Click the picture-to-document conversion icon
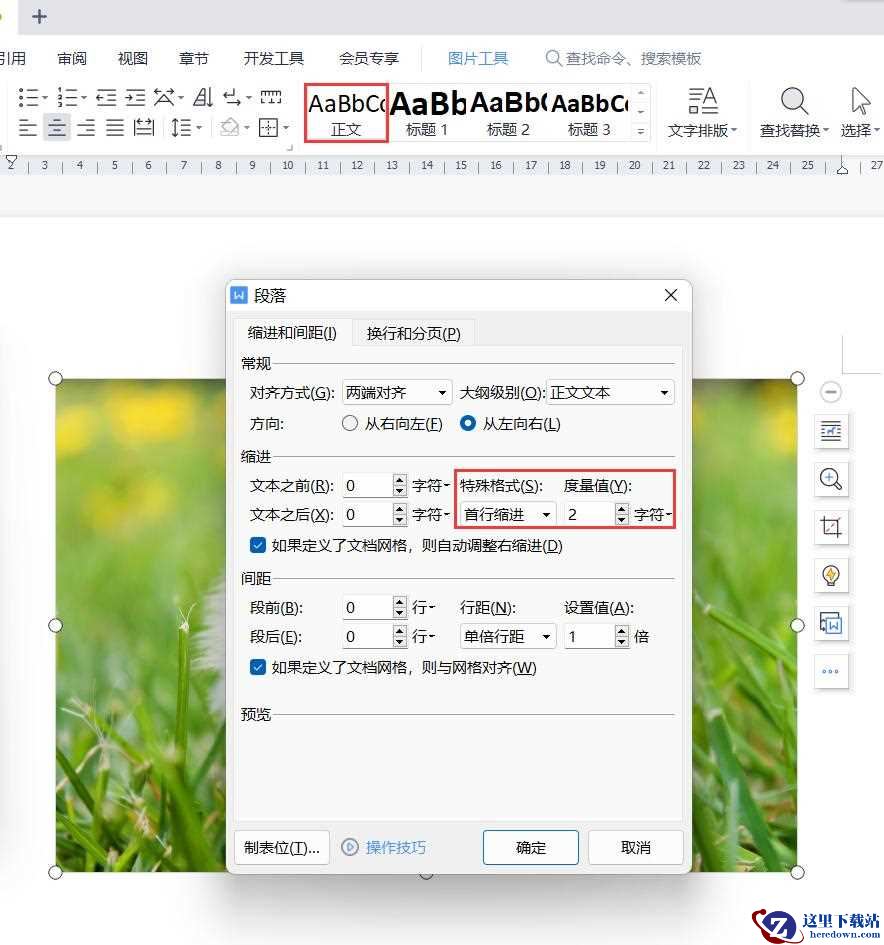 click(x=831, y=623)
